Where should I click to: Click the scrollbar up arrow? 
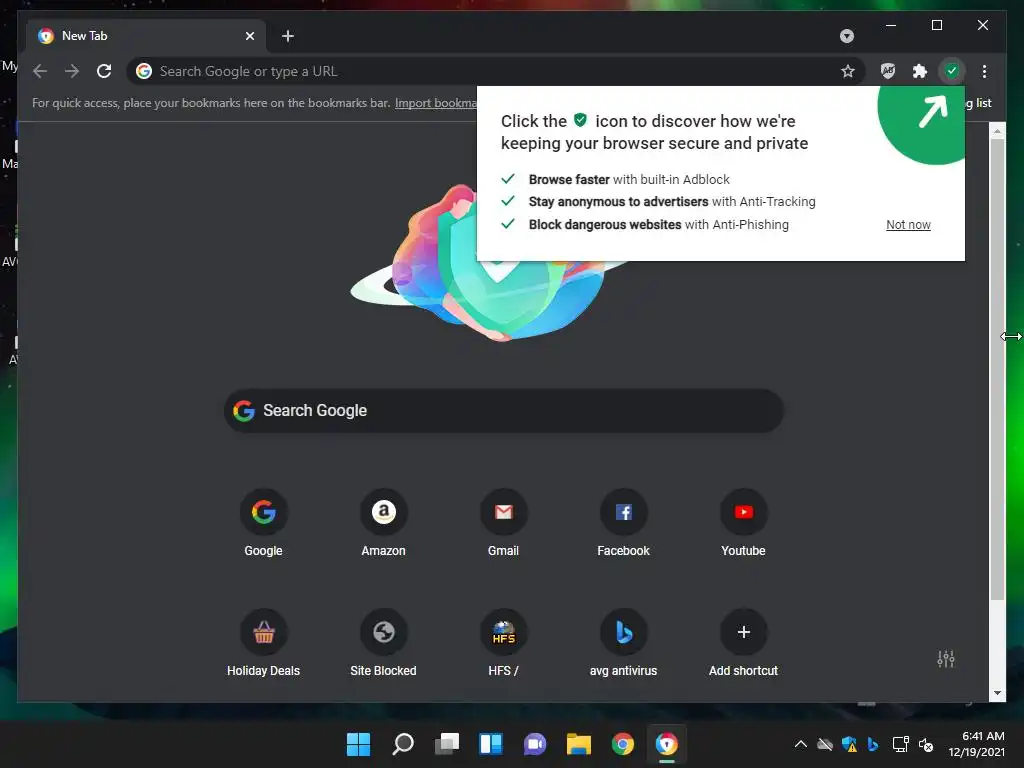pos(997,131)
